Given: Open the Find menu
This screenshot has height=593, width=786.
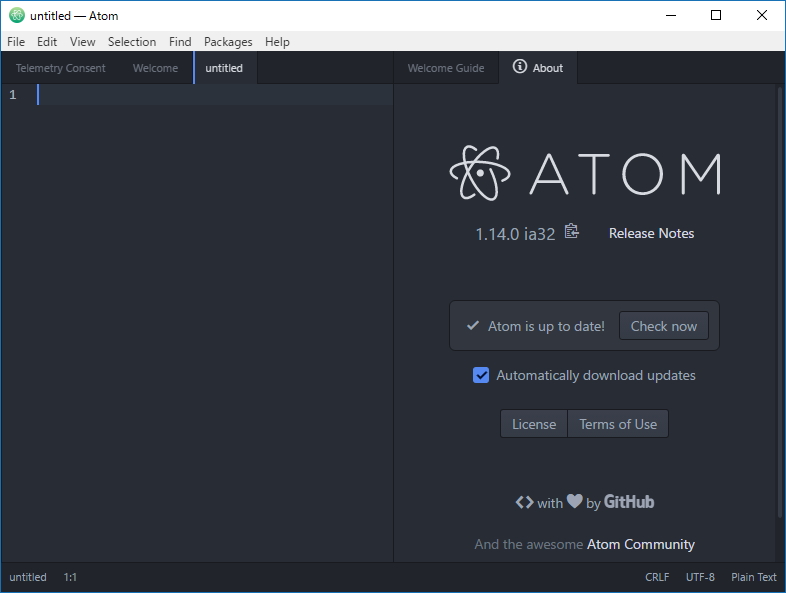Looking at the screenshot, I should click(180, 42).
